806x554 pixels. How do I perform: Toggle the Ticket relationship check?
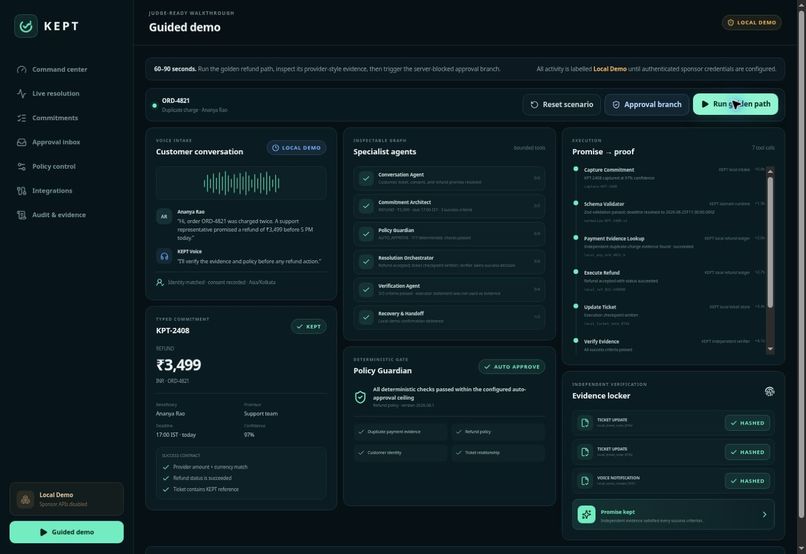[x=498, y=453]
